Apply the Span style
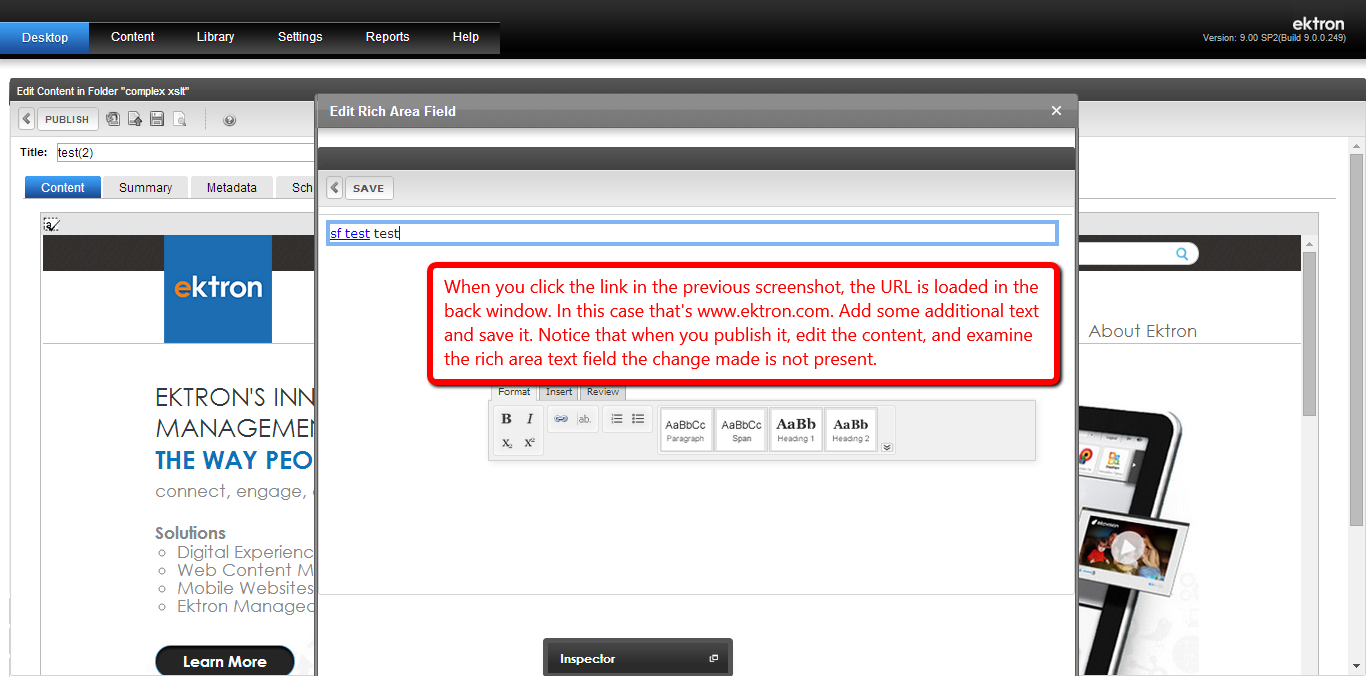 pos(741,429)
